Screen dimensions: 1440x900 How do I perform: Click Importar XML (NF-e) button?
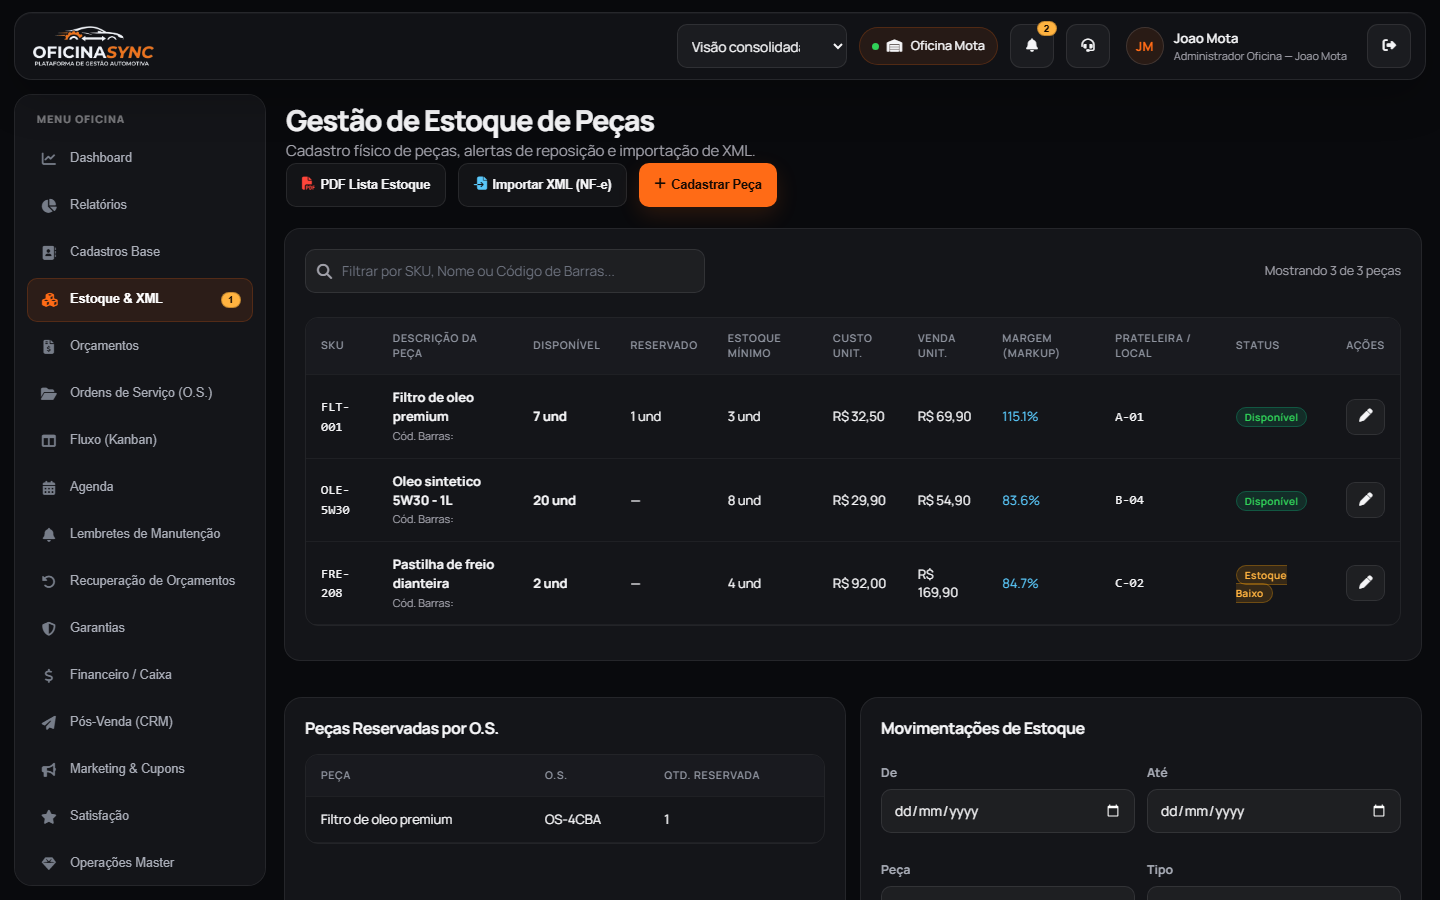coord(542,185)
